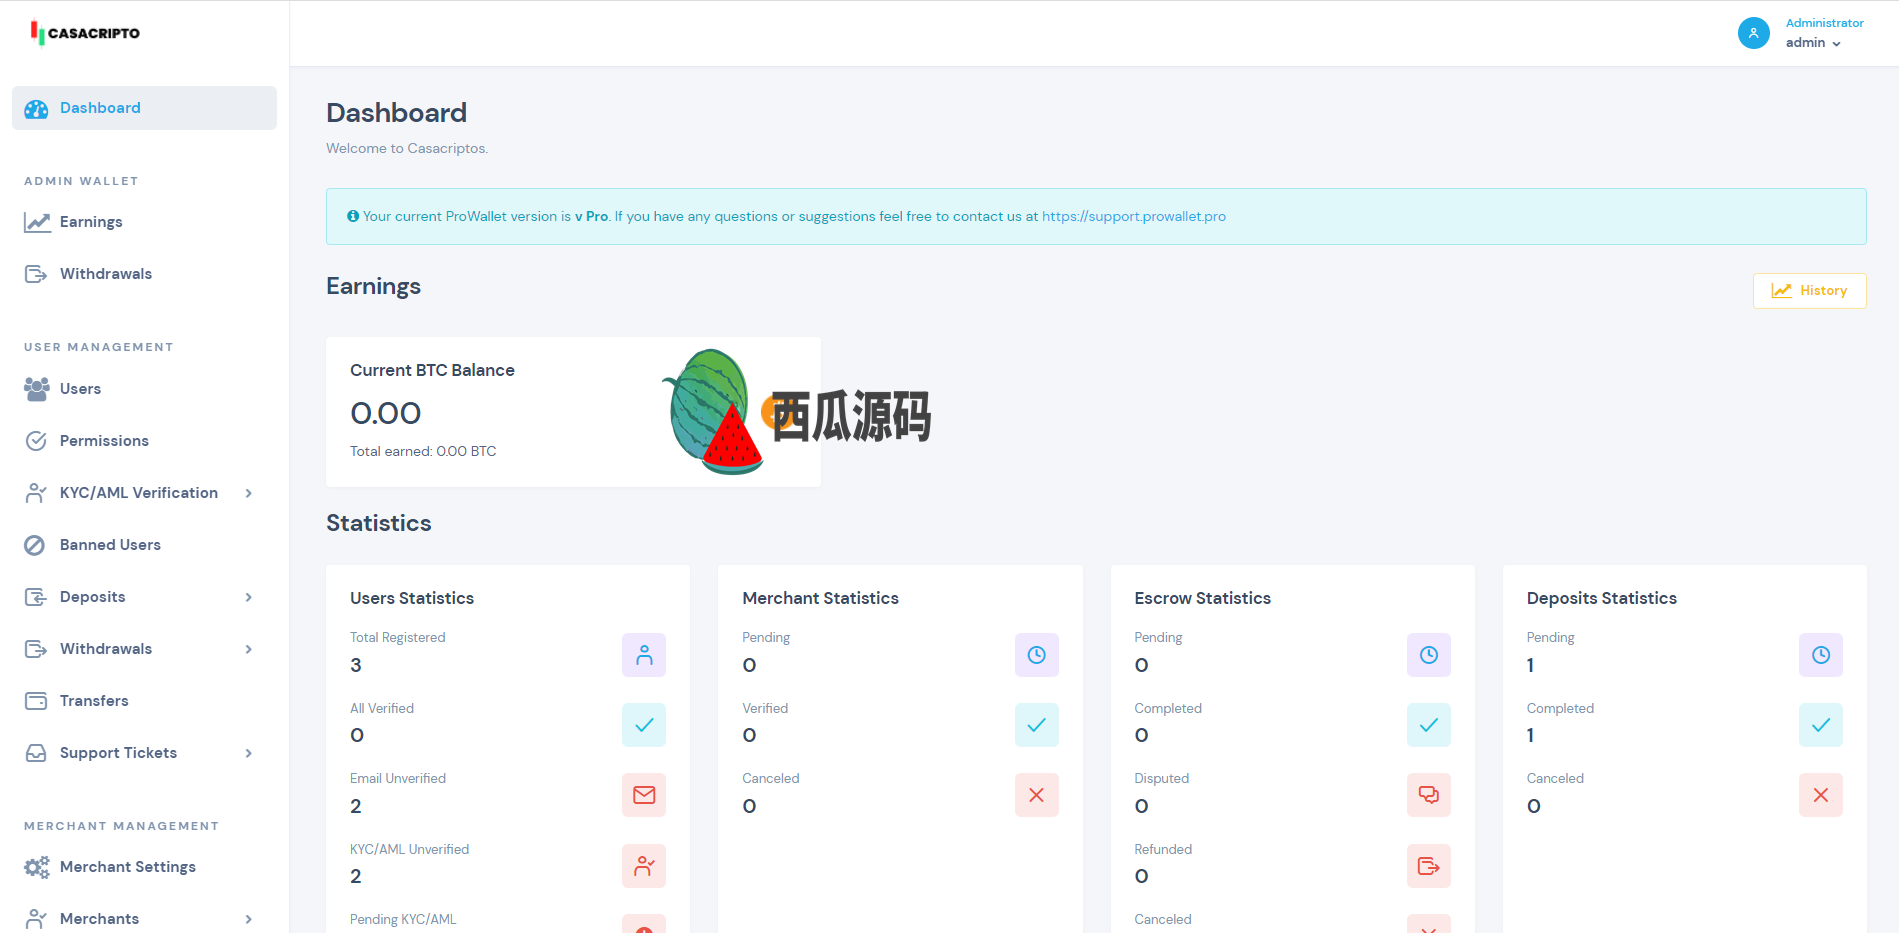Click the Earnings chart icon in sidebar

click(x=37, y=222)
